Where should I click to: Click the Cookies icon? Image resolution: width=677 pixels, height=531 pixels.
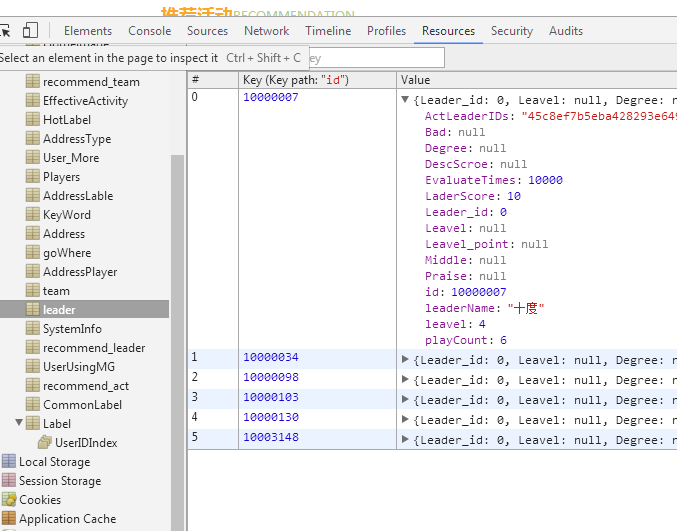pos(9,499)
